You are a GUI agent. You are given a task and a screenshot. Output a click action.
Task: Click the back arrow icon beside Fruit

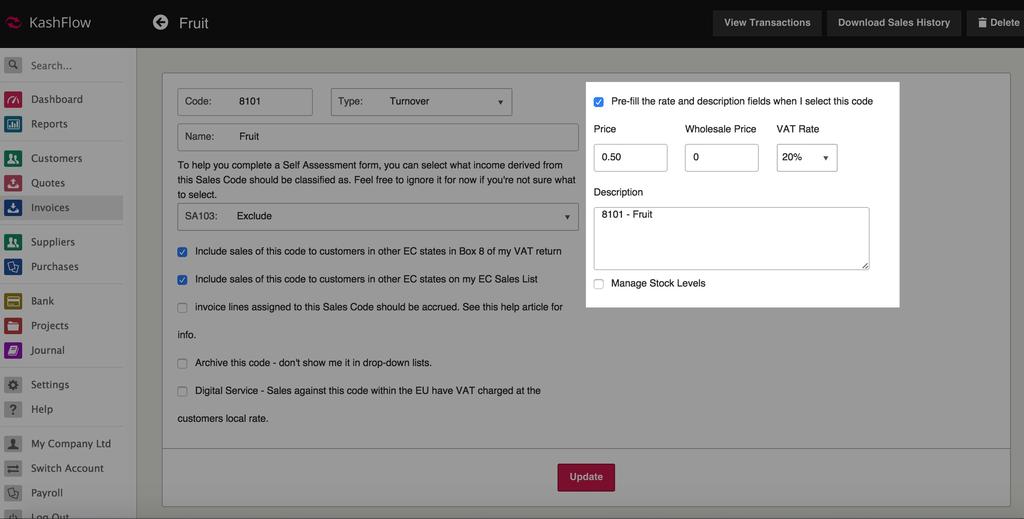tap(160, 22)
